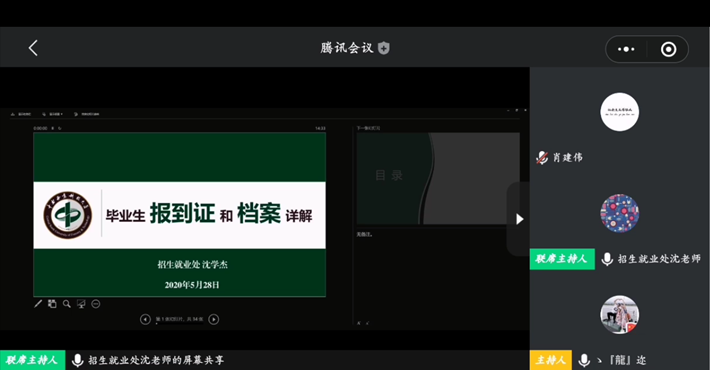Screen dimensions: 710x370
Task: Open the see-all-slides grid icon
Action: pyautogui.click(x=52, y=304)
